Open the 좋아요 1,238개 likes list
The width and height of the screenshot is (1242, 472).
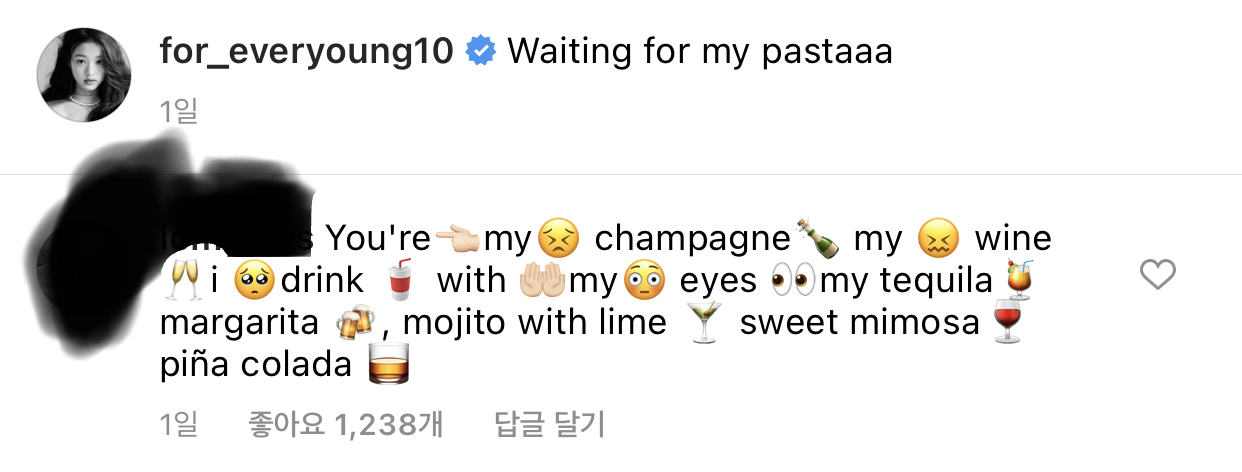345,425
